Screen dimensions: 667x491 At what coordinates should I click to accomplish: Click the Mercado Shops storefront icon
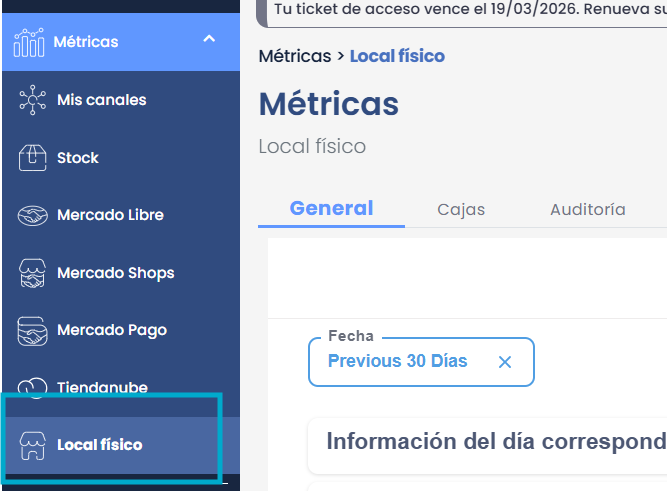[x=32, y=273]
